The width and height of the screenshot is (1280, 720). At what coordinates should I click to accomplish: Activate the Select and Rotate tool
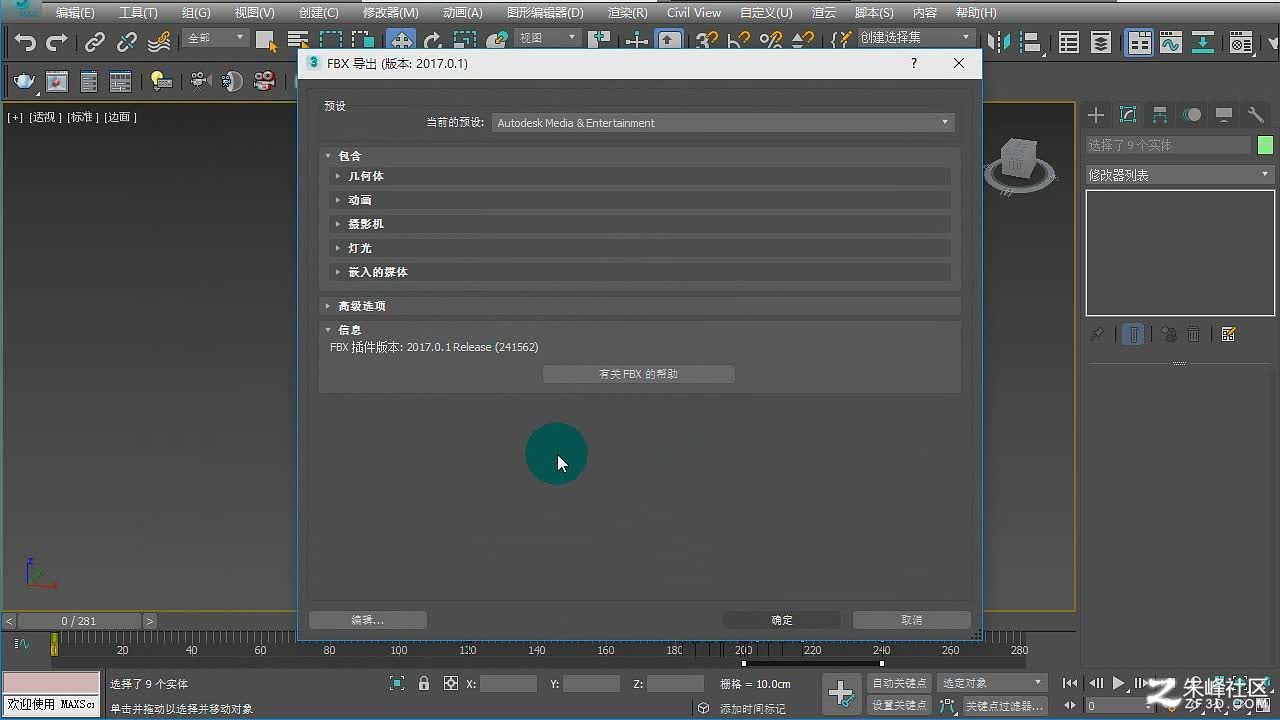tap(433, 42)
